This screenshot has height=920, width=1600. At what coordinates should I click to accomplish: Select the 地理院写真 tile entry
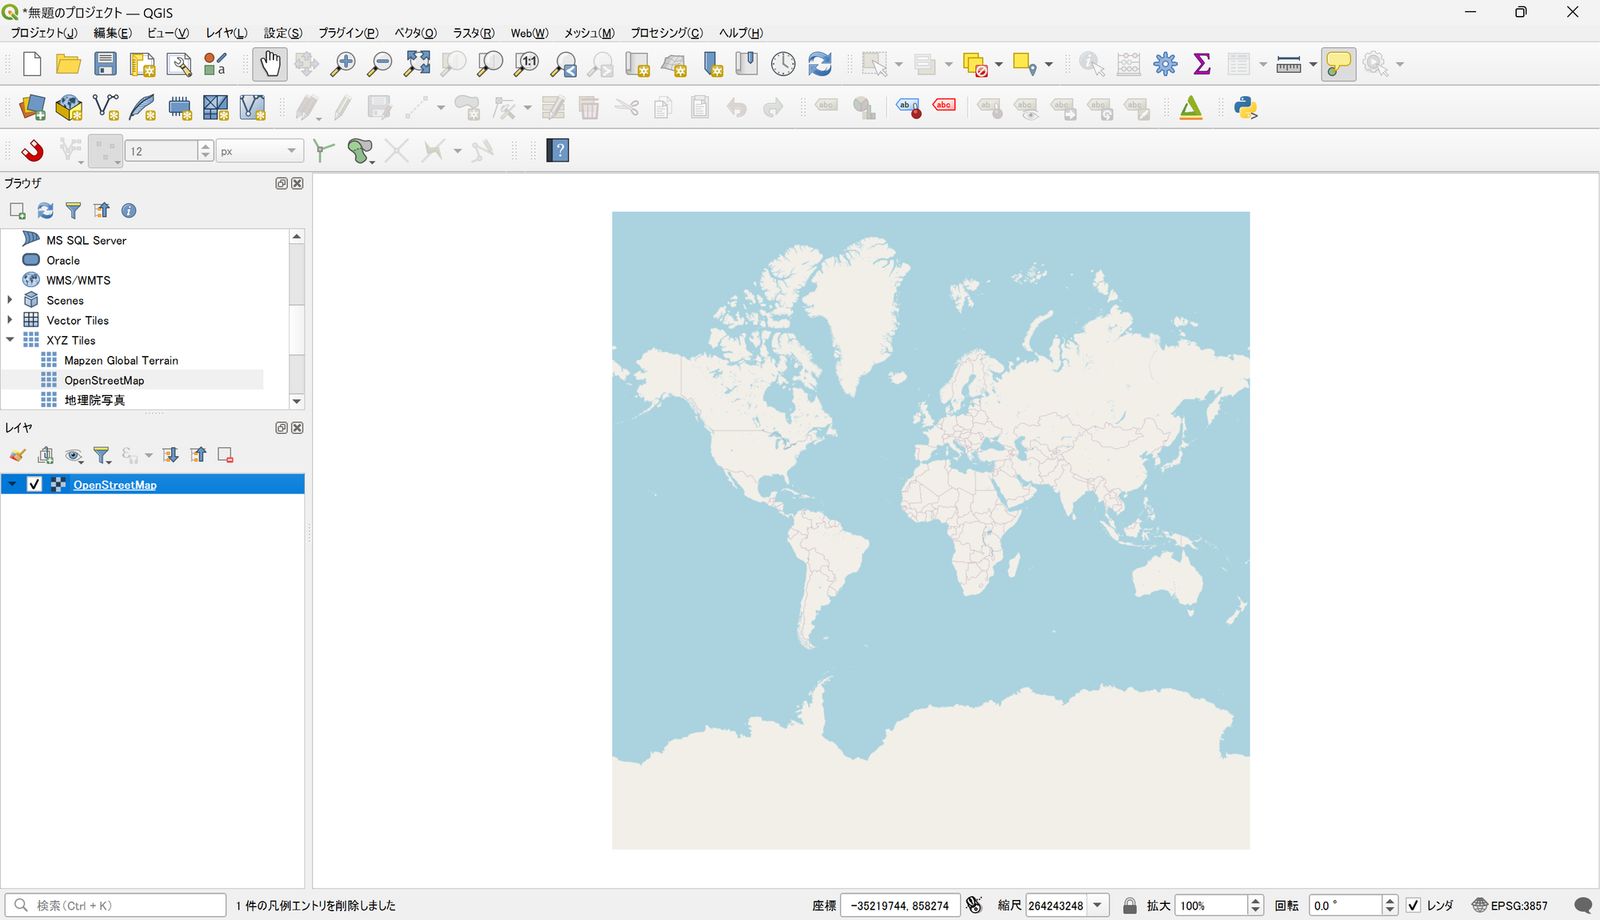(x=95, y=400)
